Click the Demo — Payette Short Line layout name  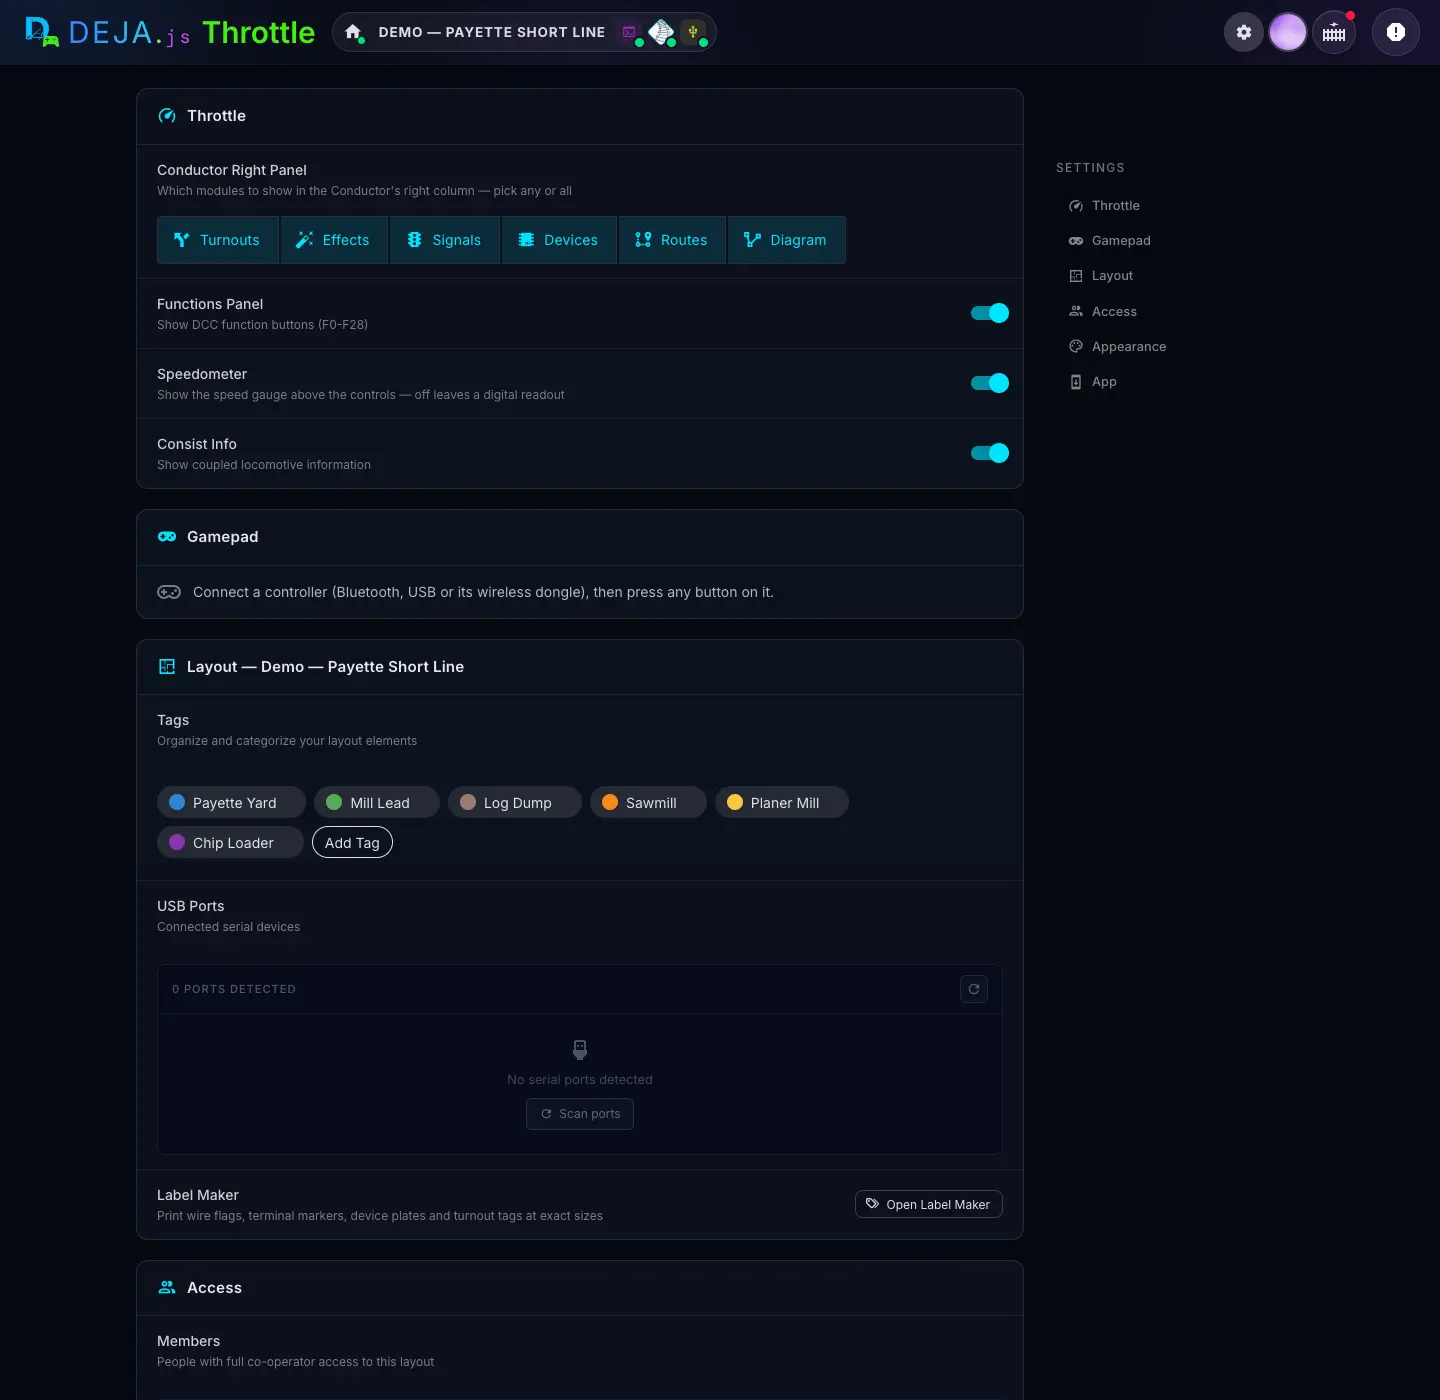click(492, 32)
